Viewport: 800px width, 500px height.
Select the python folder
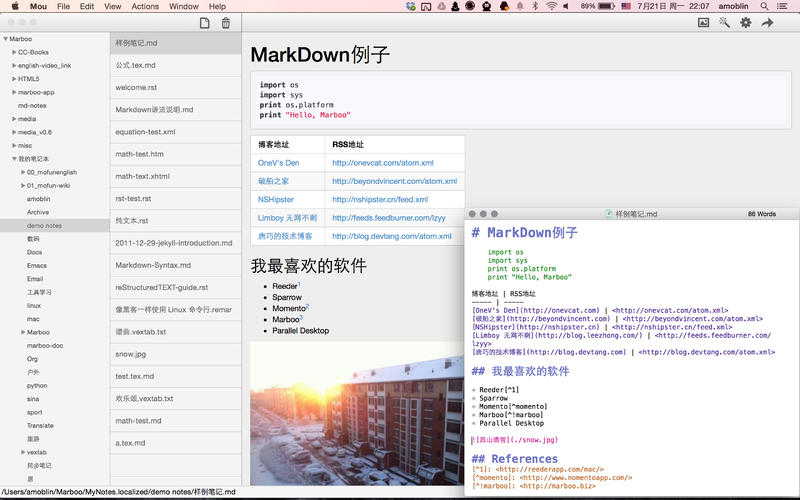[x=37, y=386]
